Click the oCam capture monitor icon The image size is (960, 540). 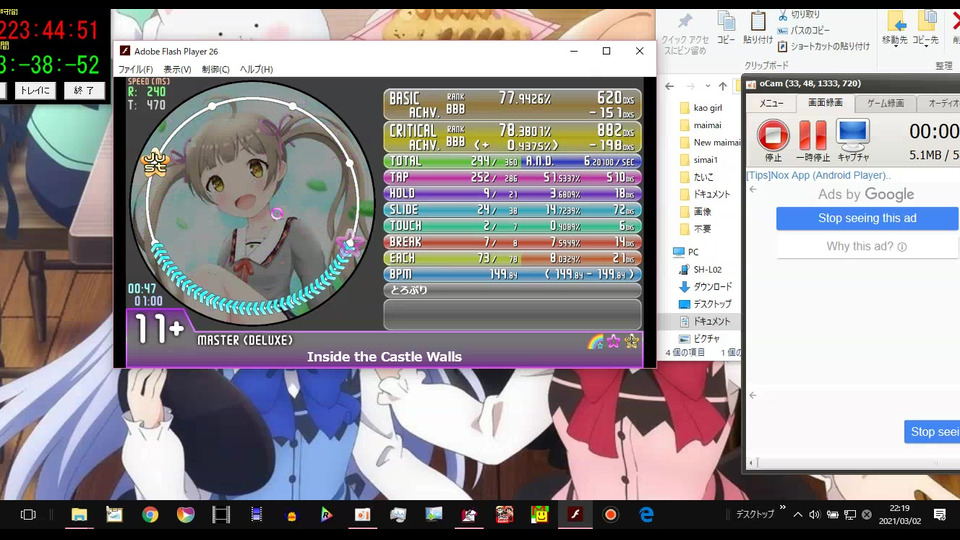pyautogui.click(x=853, y=135)
